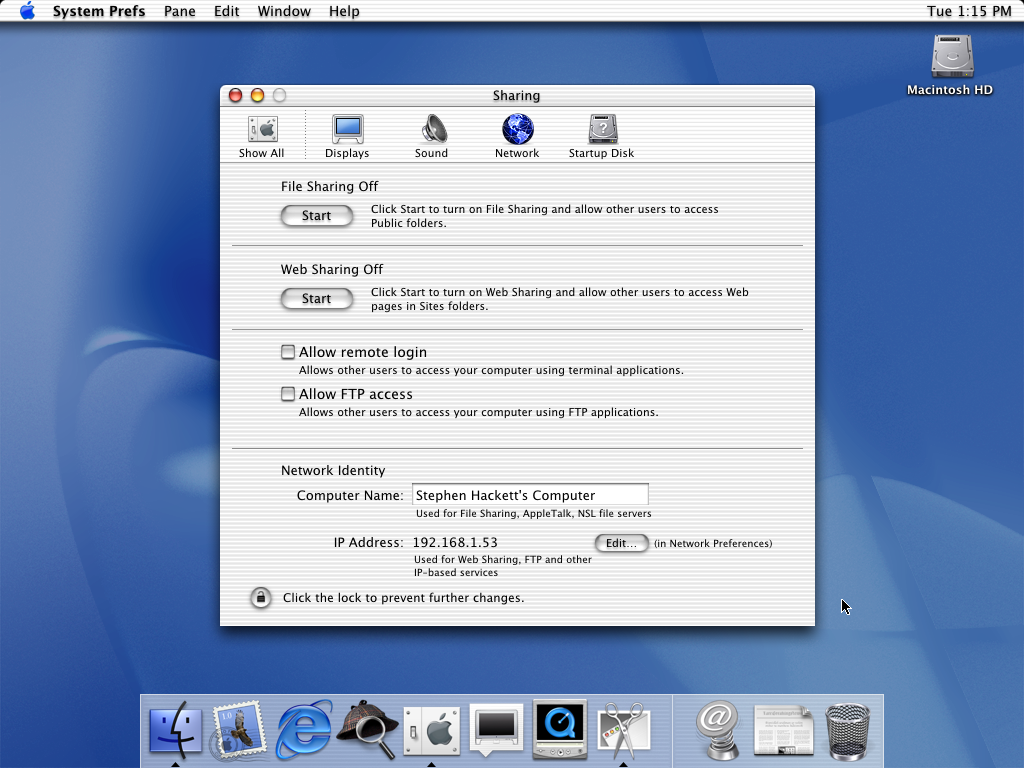Click Edit… button beside IP address
Image resolution: width=1024 pixels, height=768 pixels.
pyautogui.click(x=621, y=543)
